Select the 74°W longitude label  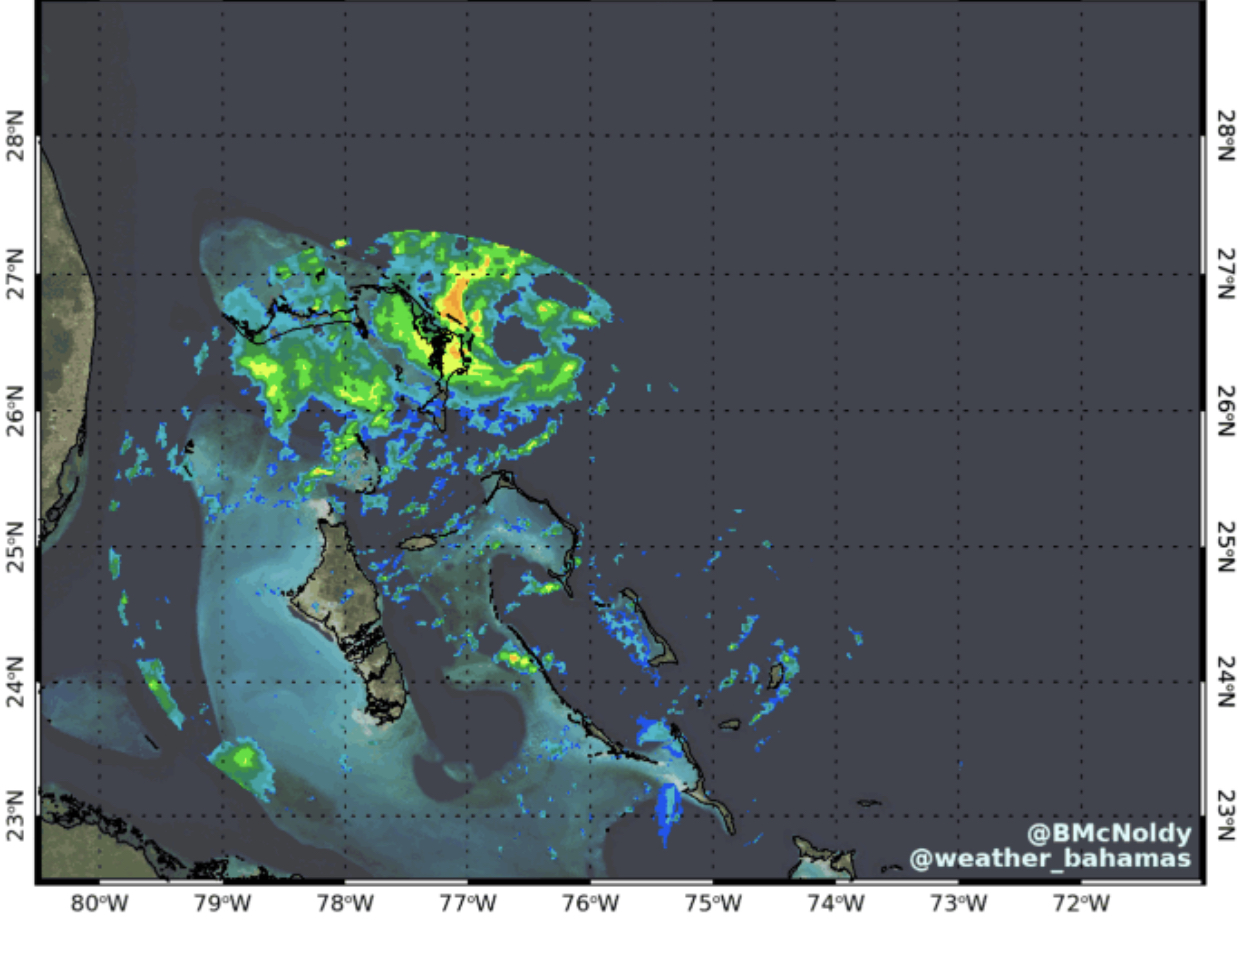tap(836, 904)
